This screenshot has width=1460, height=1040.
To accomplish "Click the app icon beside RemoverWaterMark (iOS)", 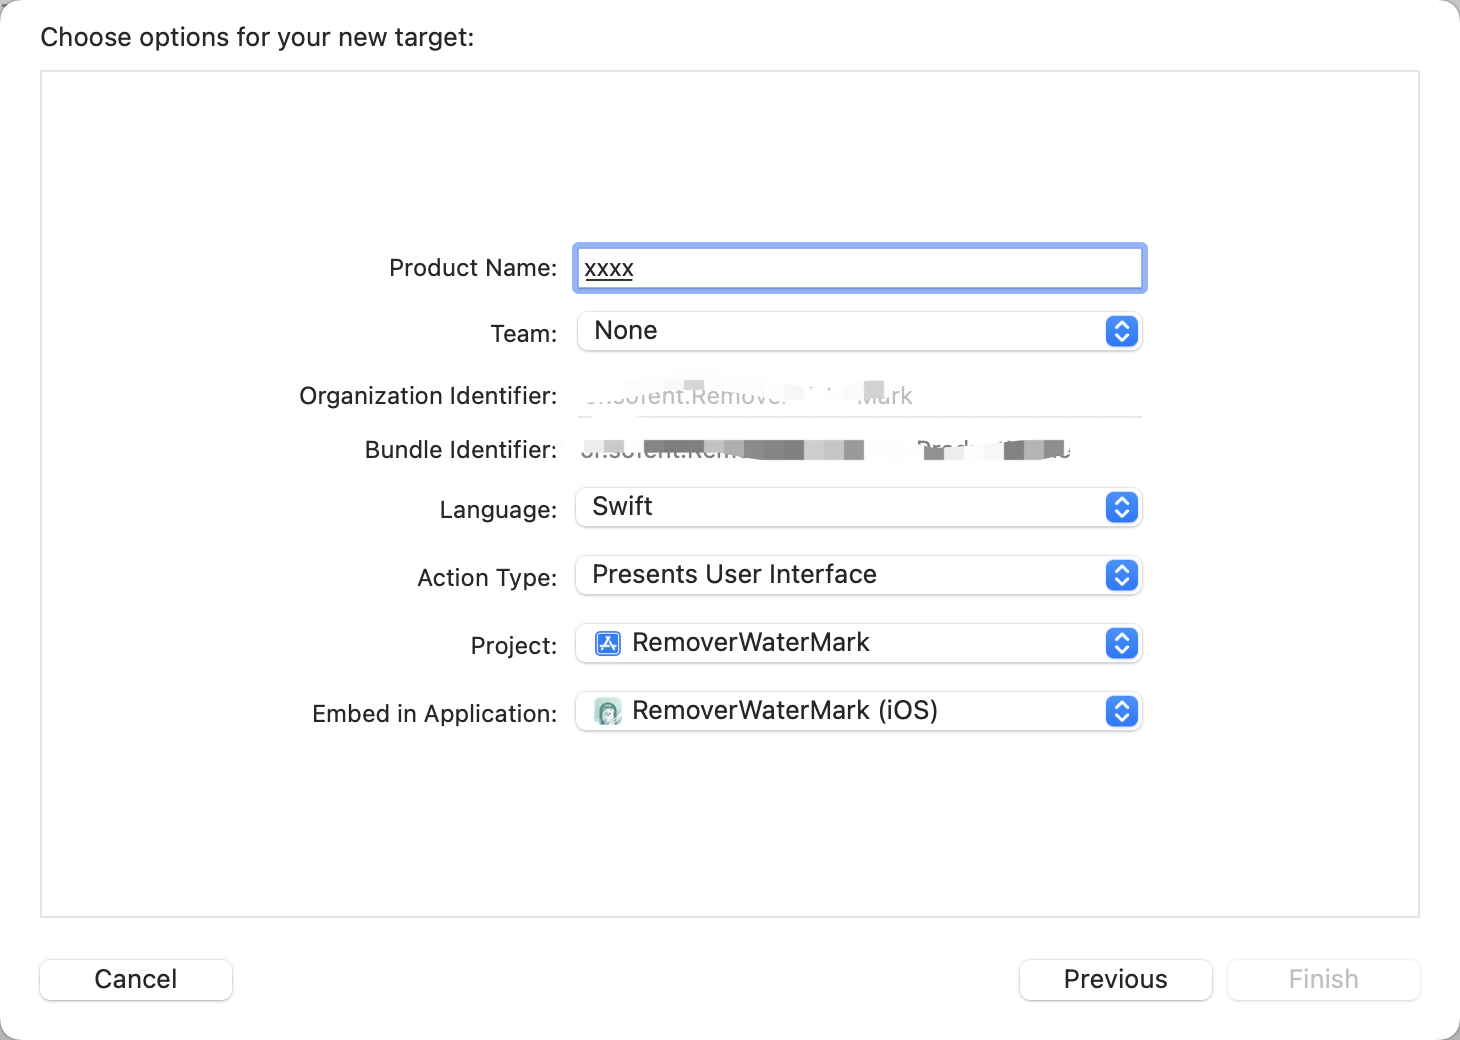I will (607, 711).
